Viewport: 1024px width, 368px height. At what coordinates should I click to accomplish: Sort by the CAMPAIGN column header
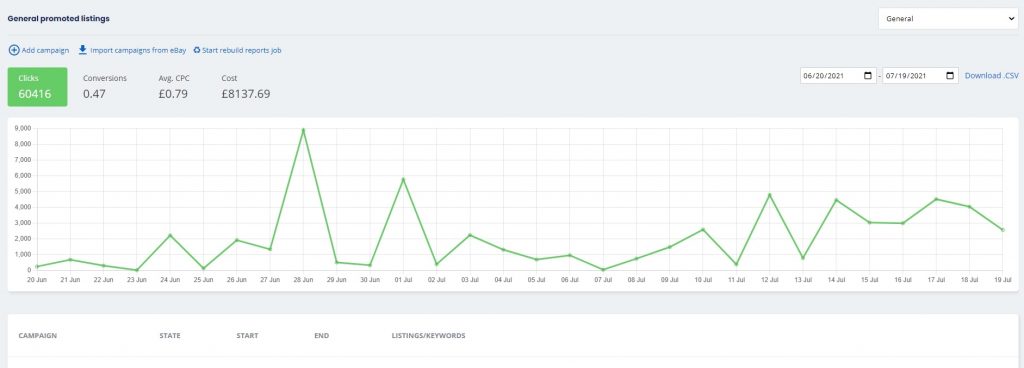(x=38, y=336)
